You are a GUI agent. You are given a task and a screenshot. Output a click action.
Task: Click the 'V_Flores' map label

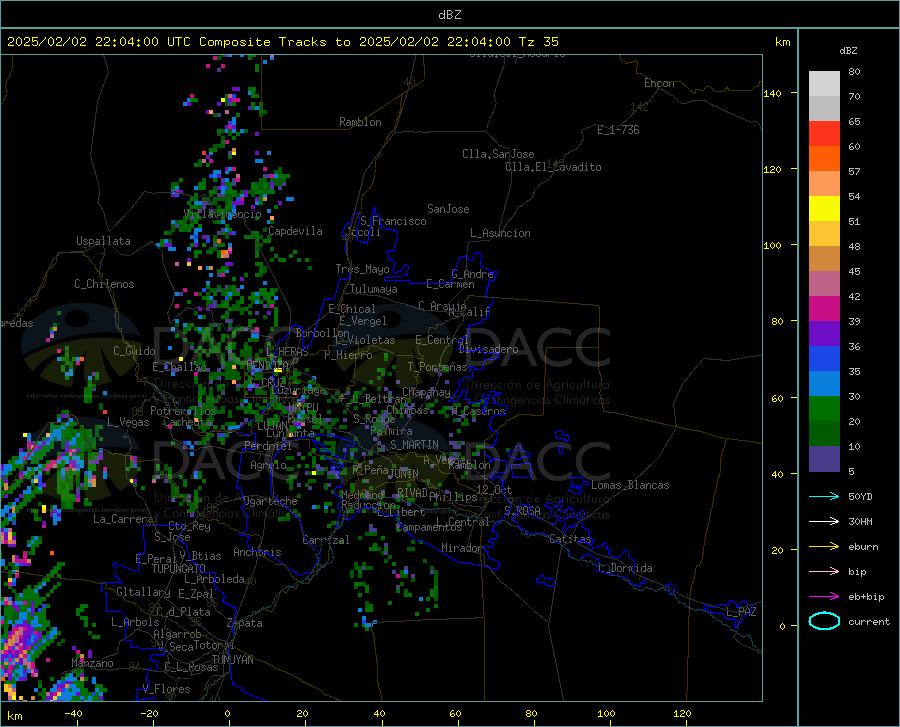point(166,689)
